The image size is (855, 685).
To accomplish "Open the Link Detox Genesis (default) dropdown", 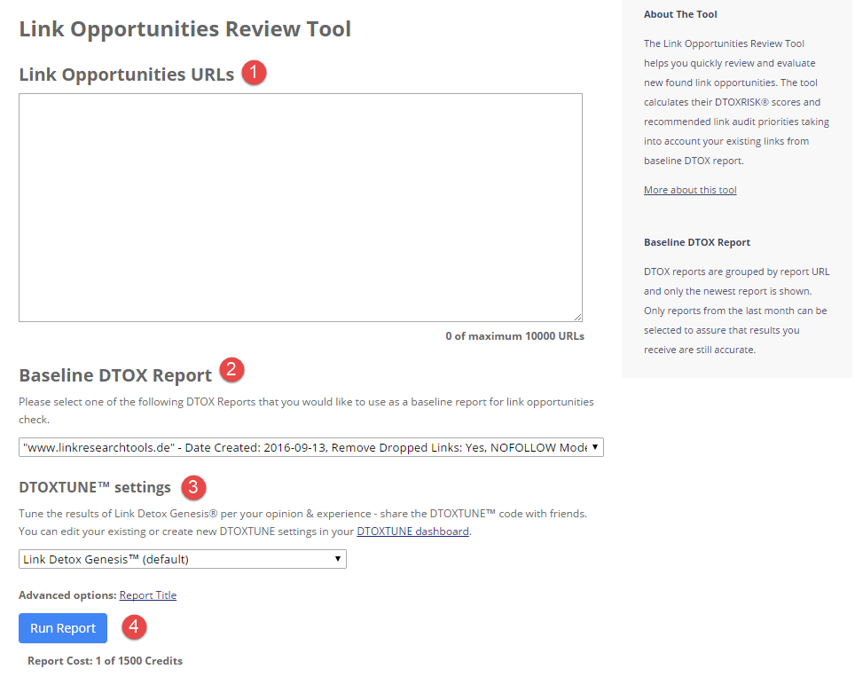I will pyautogui.click(x=183, y=559).
